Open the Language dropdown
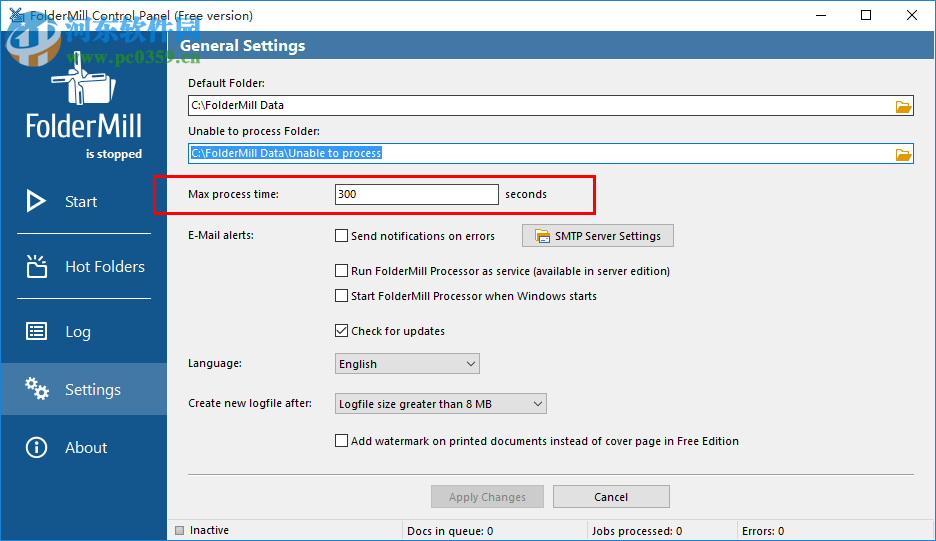This screenshot has width=936, height=541. click(407, 364)
